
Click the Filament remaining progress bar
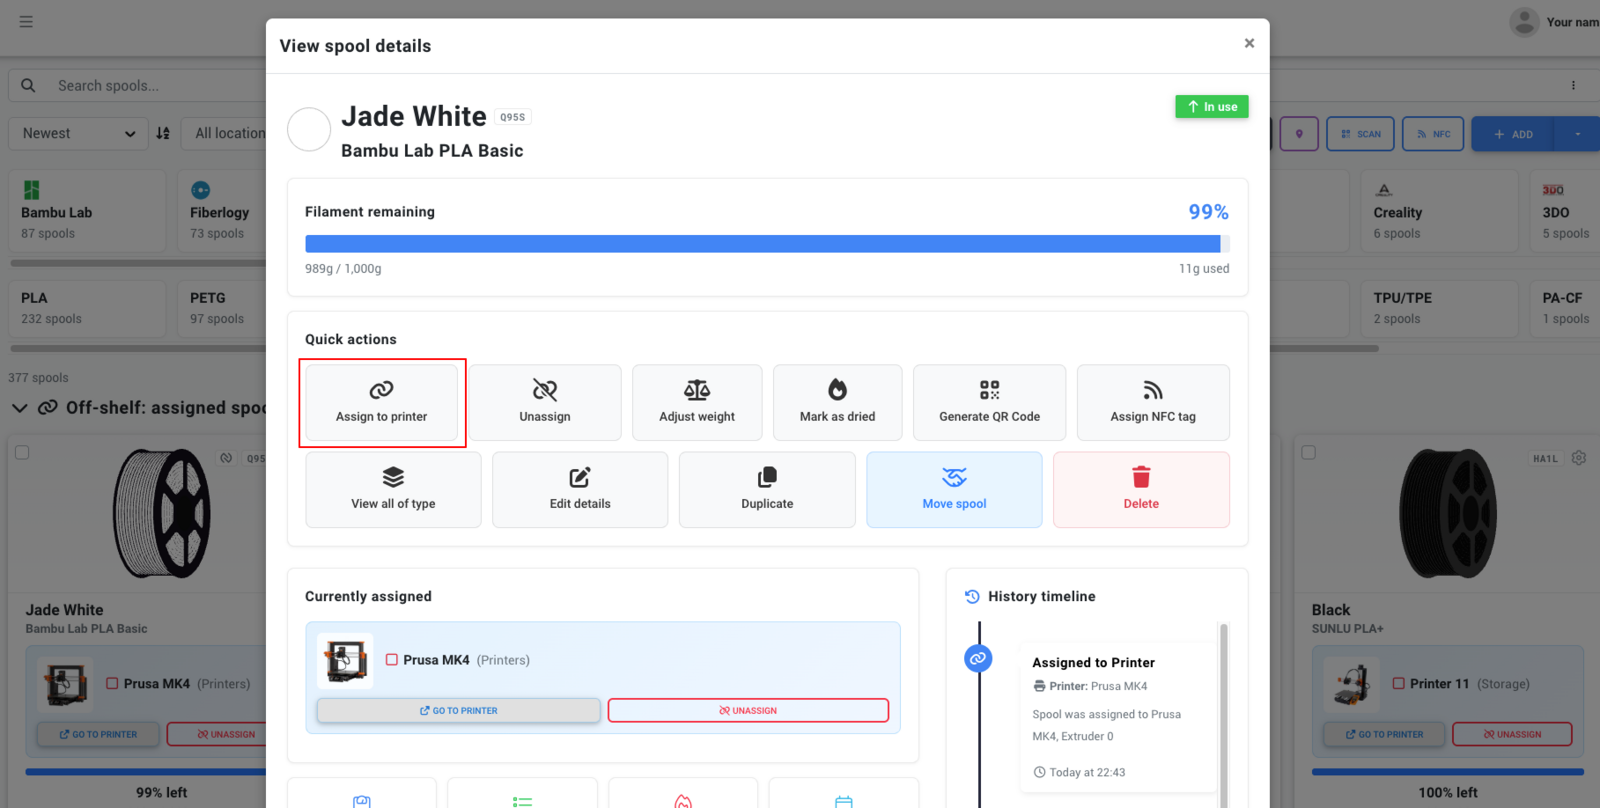tap(767, 243)
